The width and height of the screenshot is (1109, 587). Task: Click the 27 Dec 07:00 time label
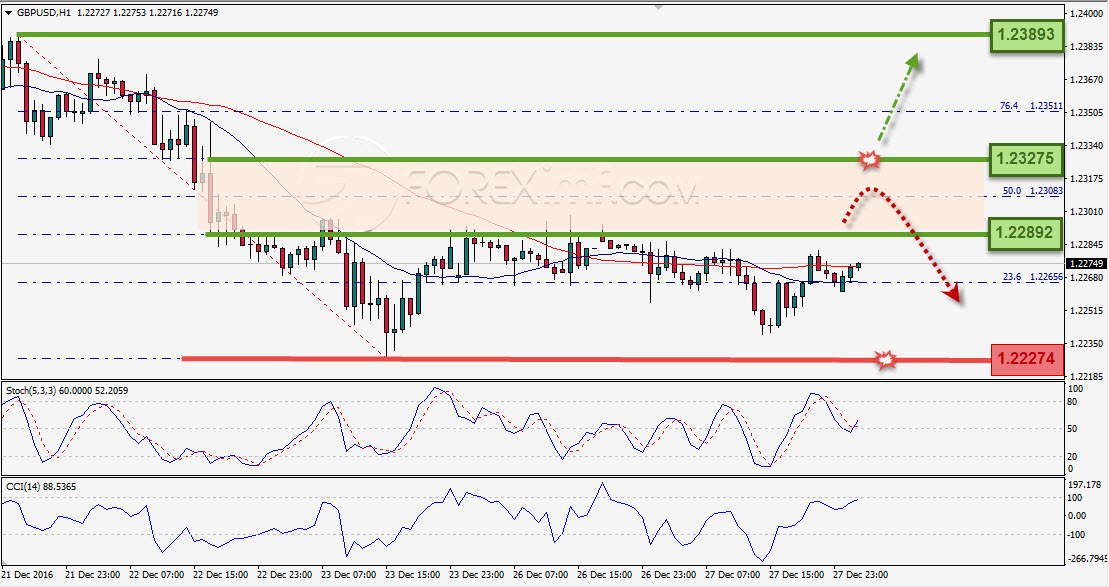733,575
